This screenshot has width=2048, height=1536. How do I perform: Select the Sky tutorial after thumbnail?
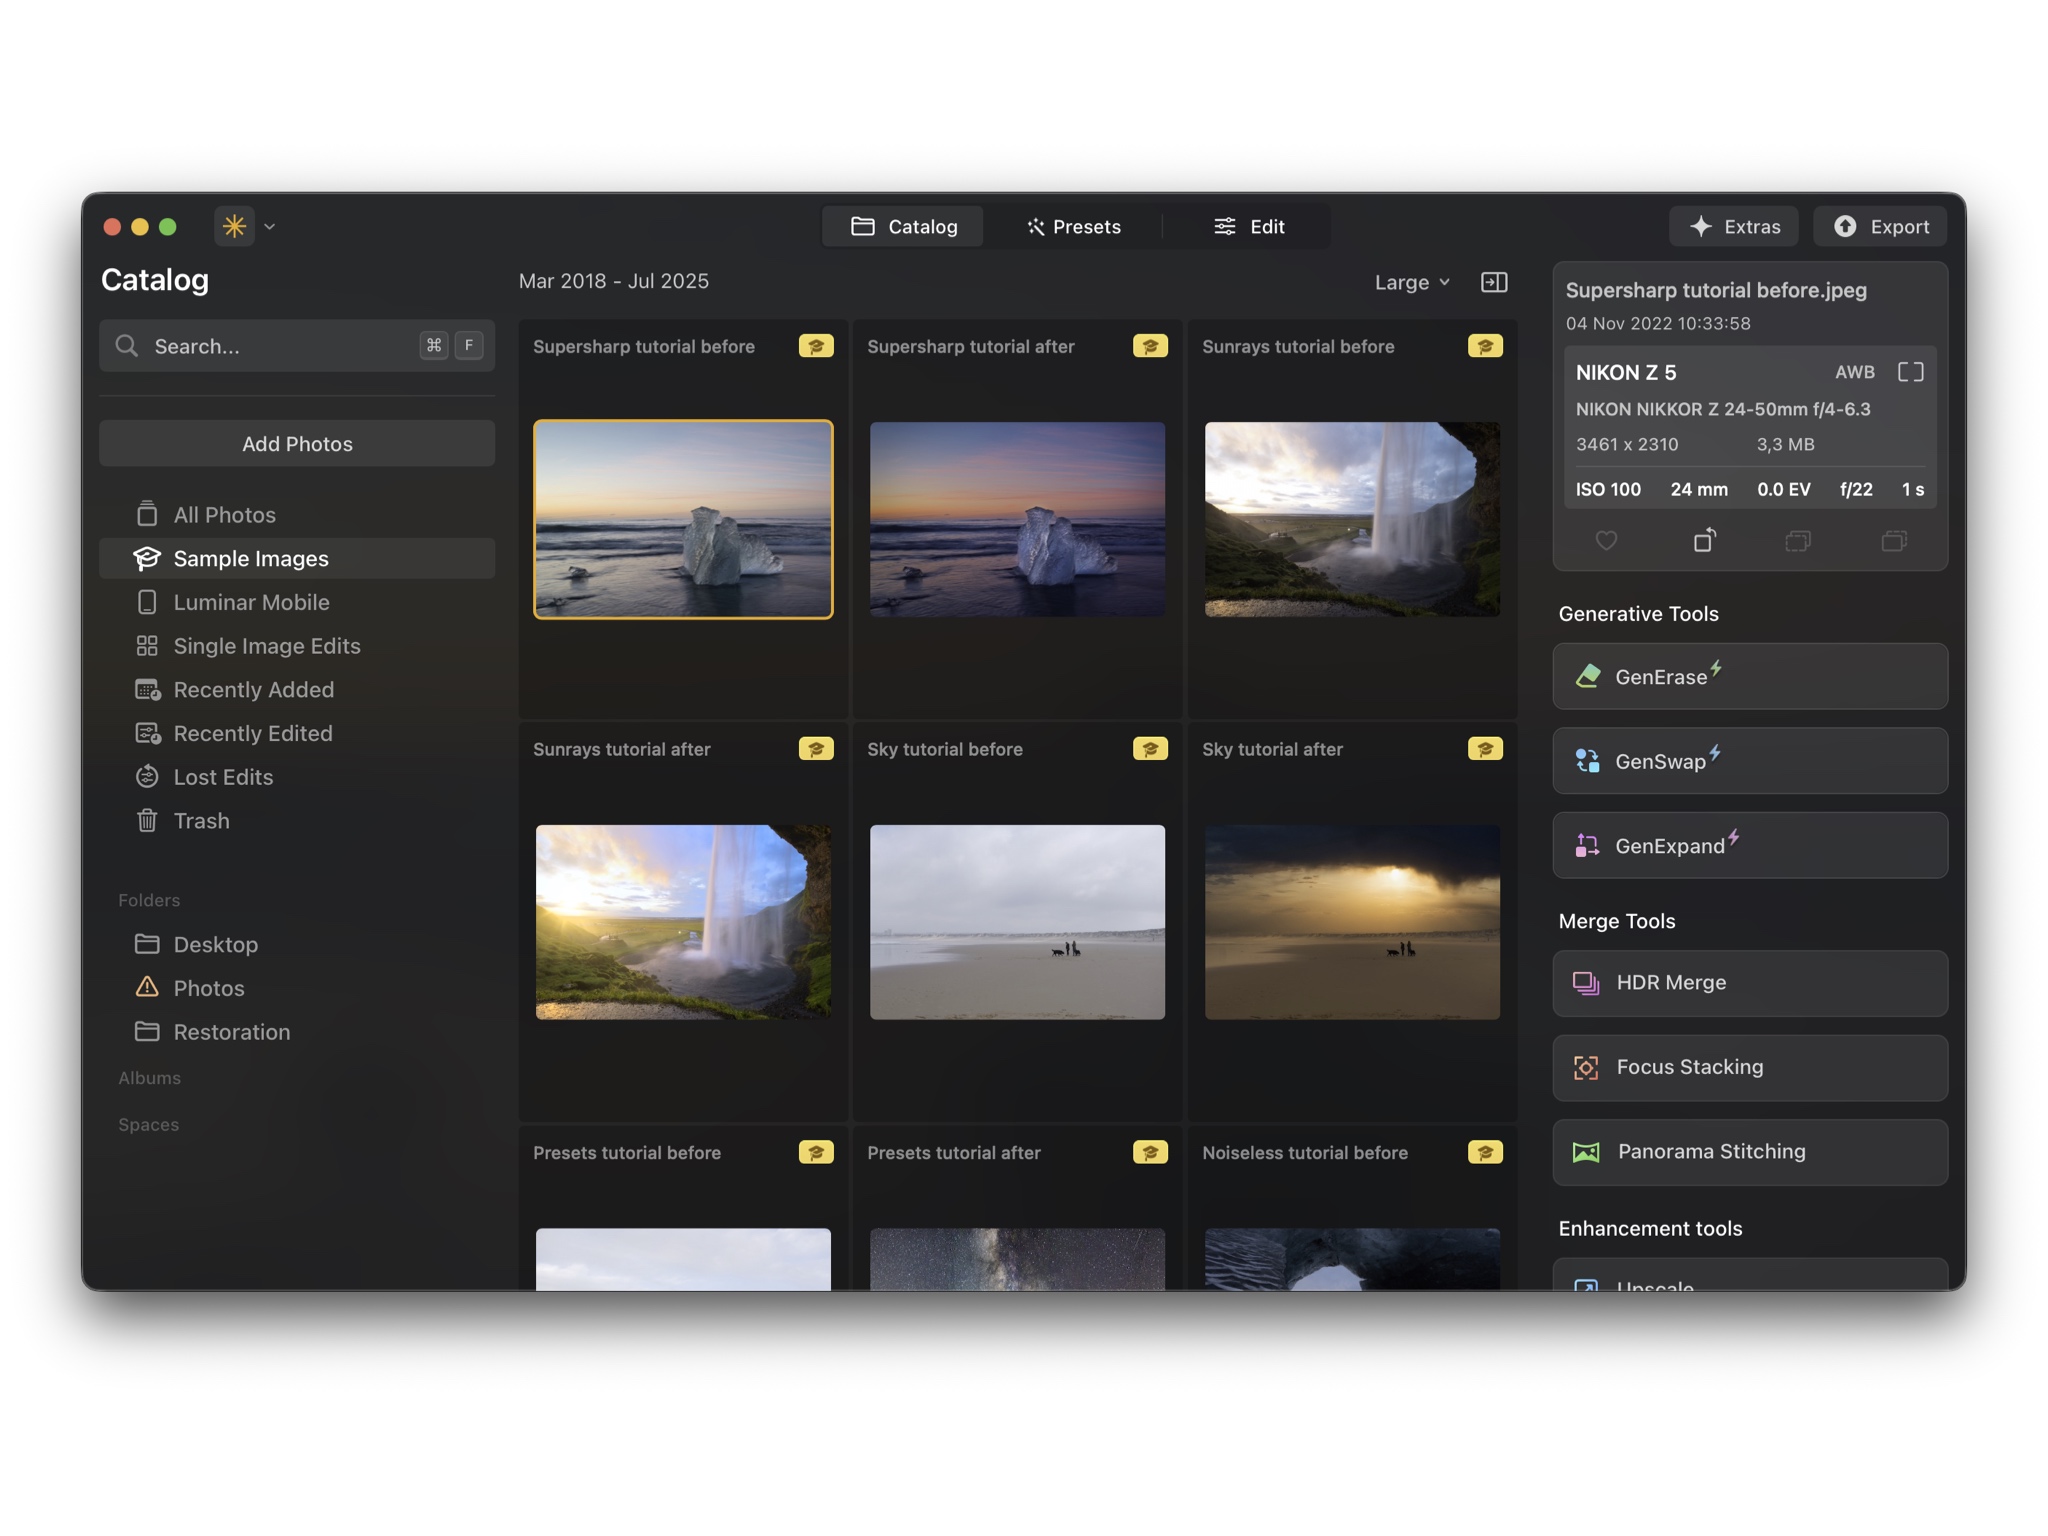point(1352,922)
